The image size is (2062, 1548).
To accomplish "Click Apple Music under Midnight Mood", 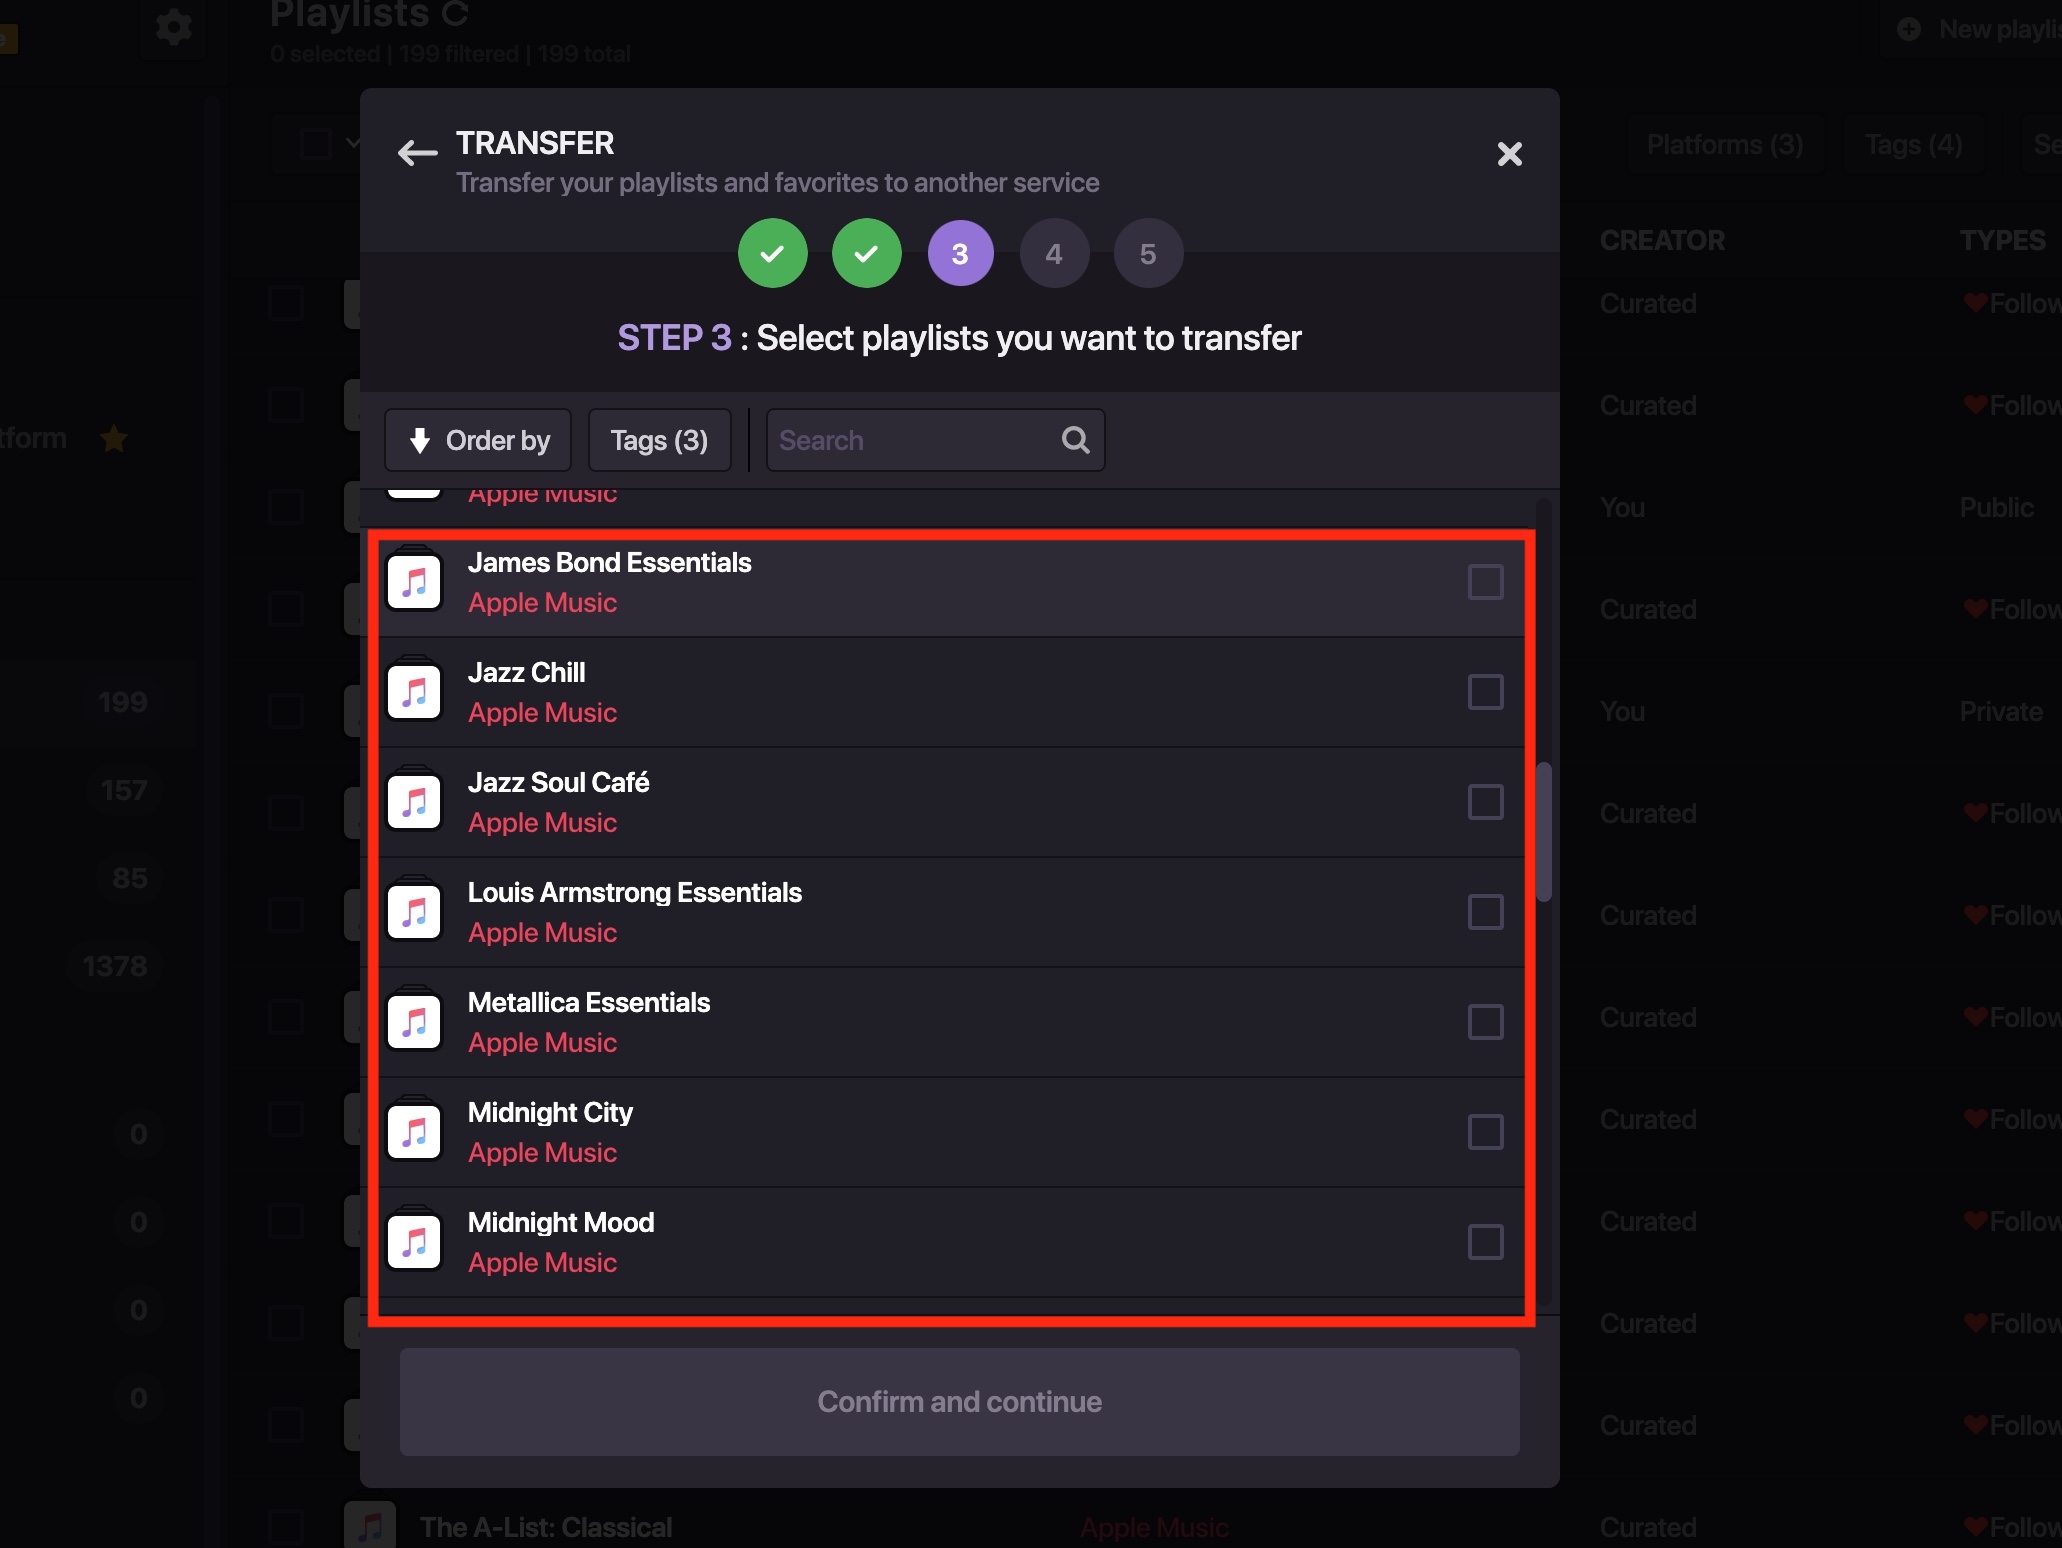I will coord(542,1263).
